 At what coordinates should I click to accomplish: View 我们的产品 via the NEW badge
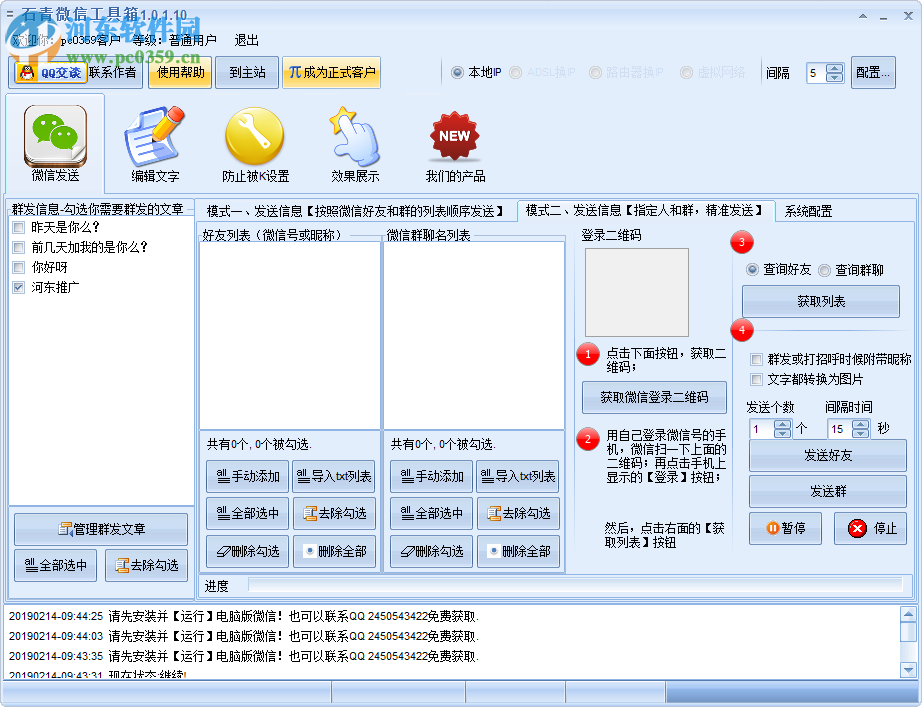pos(454,135)
